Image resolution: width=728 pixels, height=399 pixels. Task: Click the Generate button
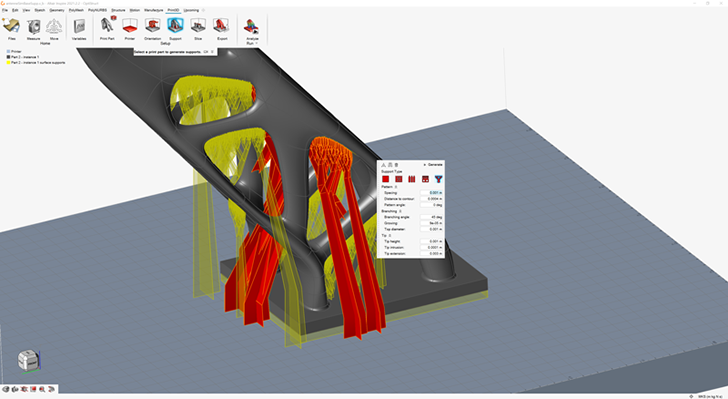pos(433,165)
